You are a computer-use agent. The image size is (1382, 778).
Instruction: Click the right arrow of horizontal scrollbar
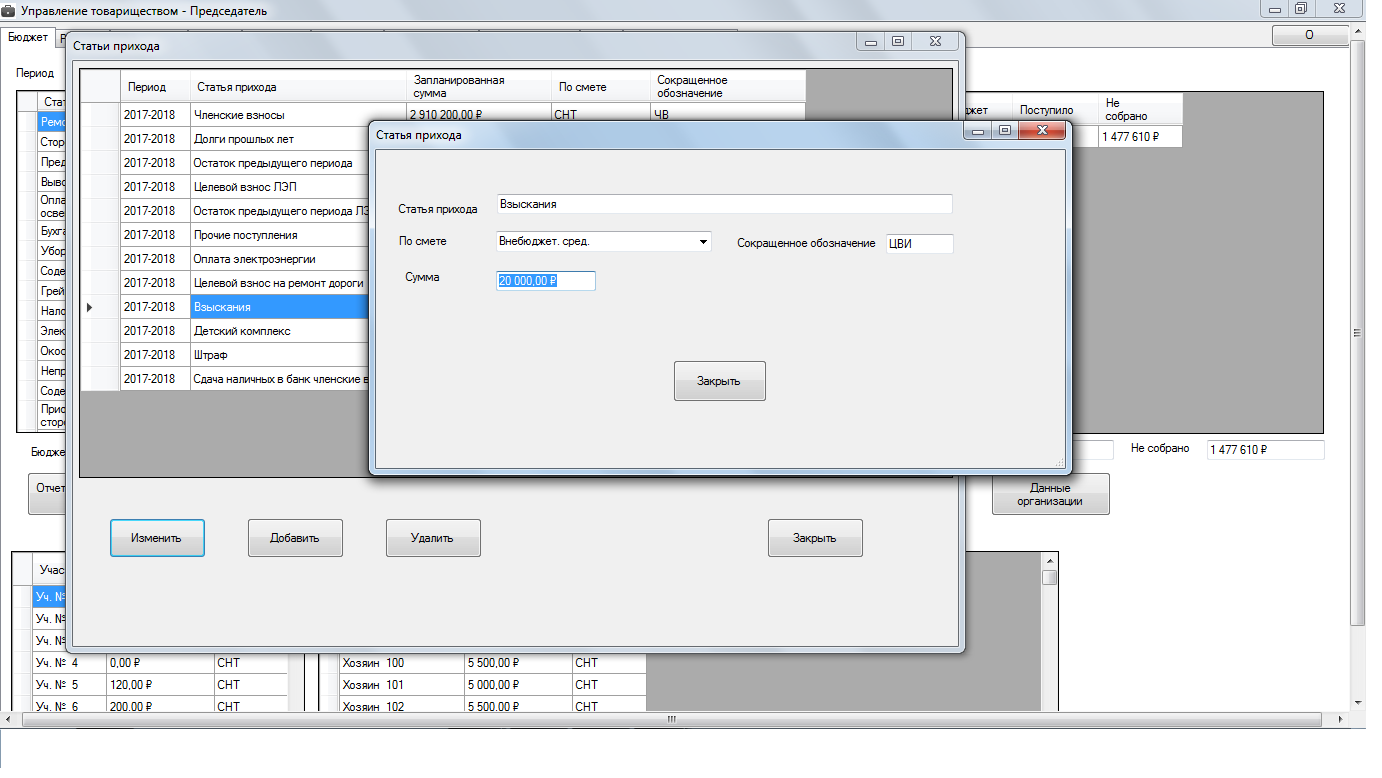1340,719
